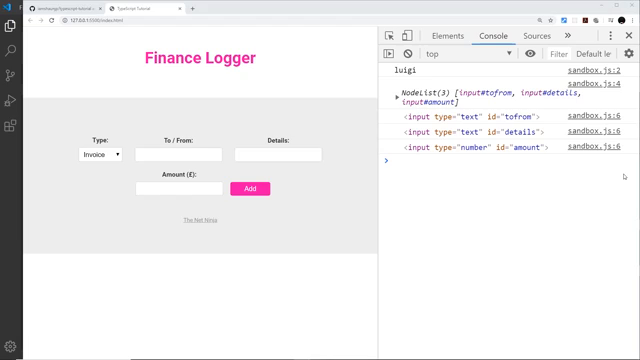This screenshot has width=640, height=360.
Task: Open the DevTools three-dot customize menu
Action: click(611, 36)
